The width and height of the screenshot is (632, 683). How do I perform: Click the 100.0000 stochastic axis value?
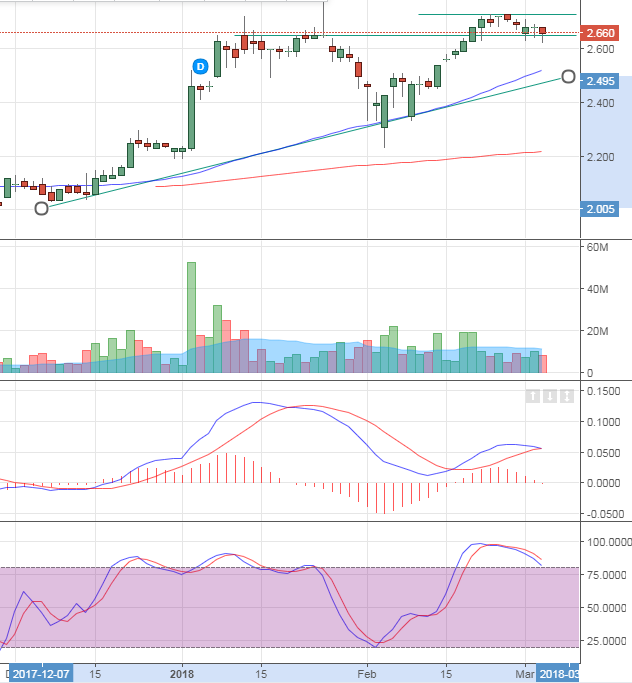click(609, 542)
